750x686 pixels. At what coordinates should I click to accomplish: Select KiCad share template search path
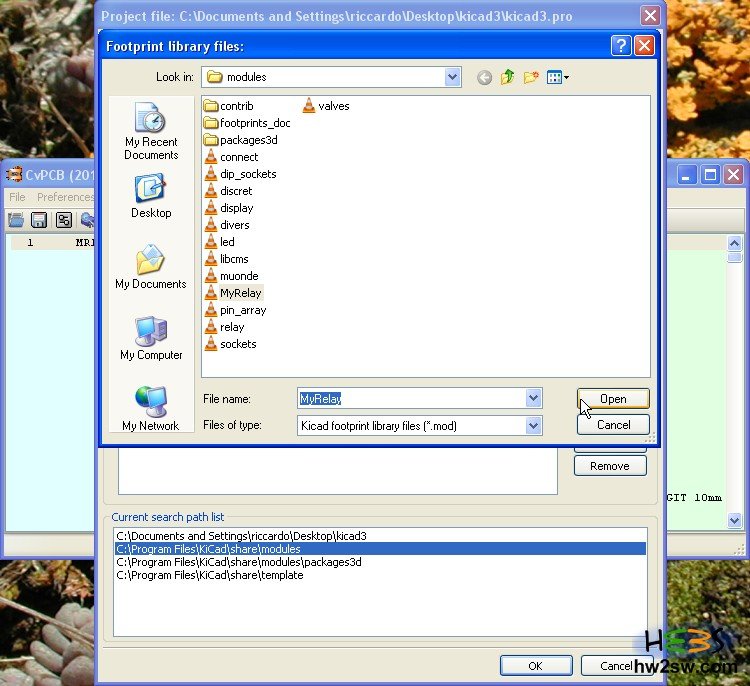coord(210,575)
